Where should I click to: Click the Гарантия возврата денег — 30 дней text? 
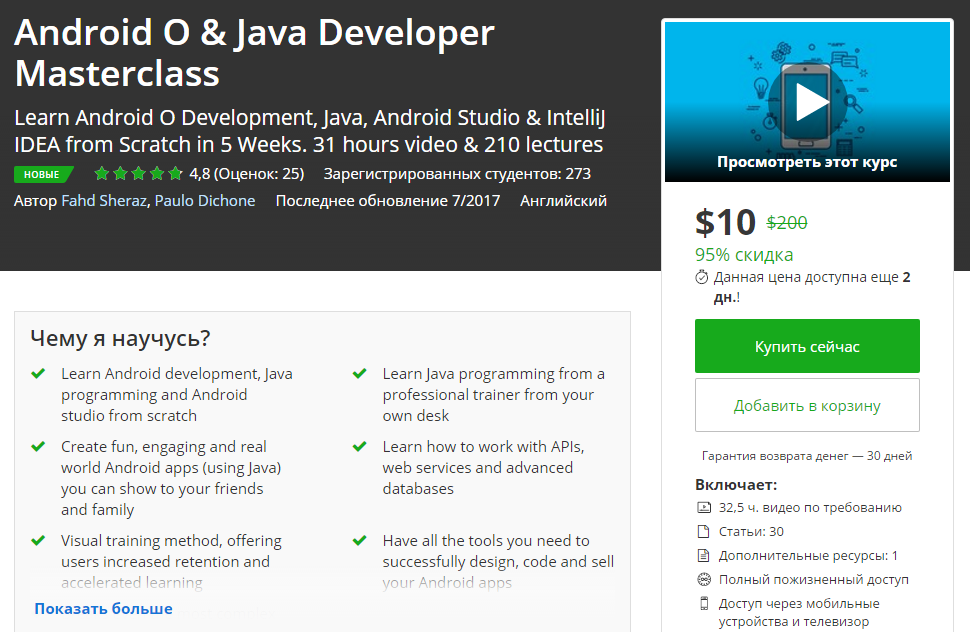click(807, 456)
